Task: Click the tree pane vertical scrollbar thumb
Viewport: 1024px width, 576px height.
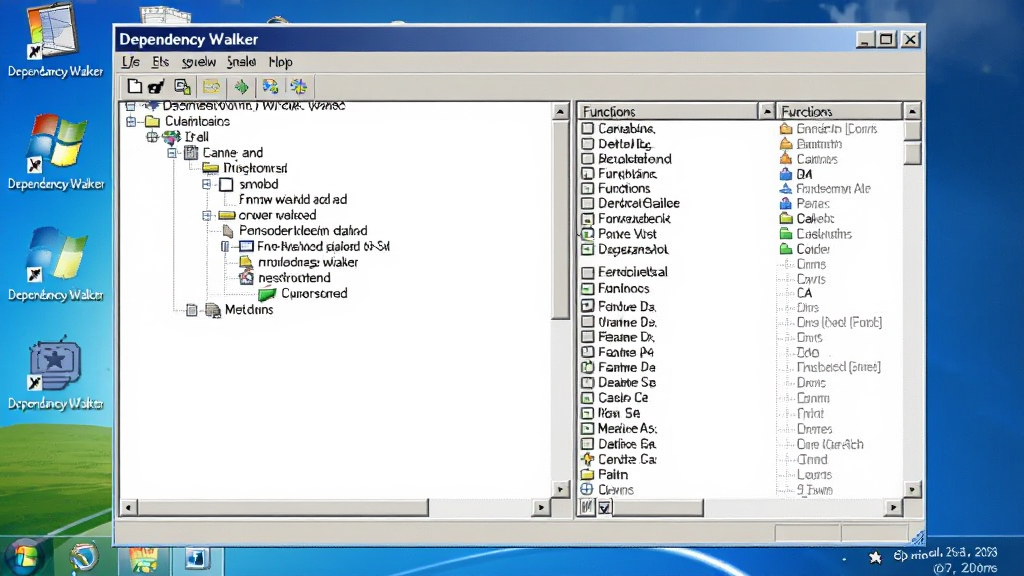Action: (x=560, y=219)
